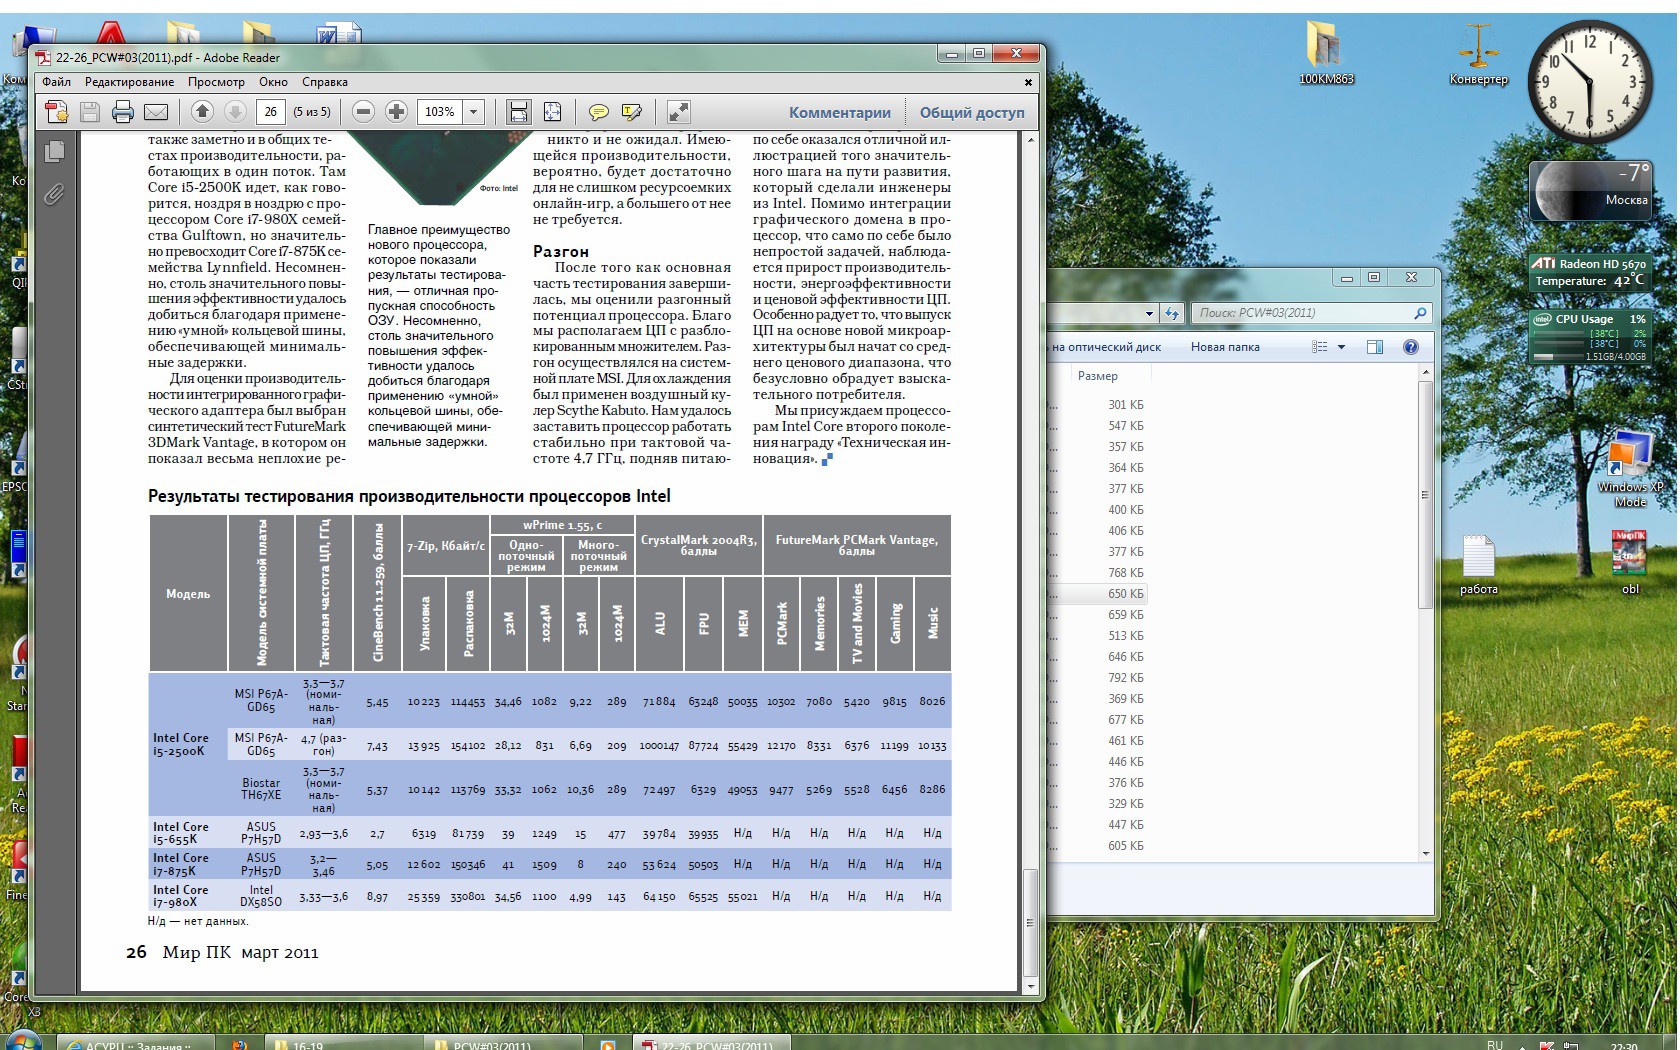Click the Print icon in Adobe Reader
Viewport: 1680px width, 1050px height.
coord(123,112)
